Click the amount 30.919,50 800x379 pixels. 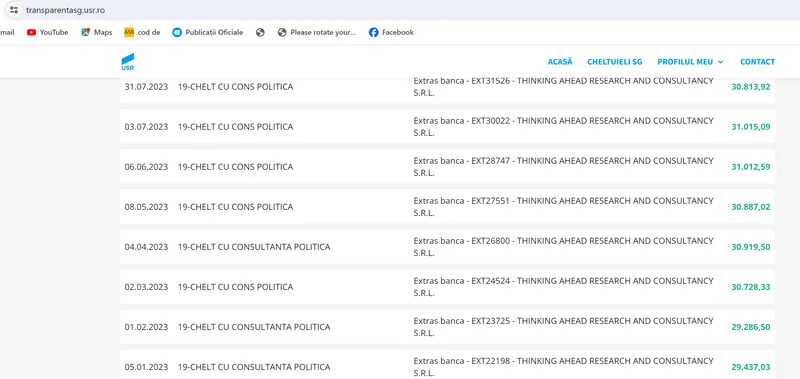tap(751, 247)
